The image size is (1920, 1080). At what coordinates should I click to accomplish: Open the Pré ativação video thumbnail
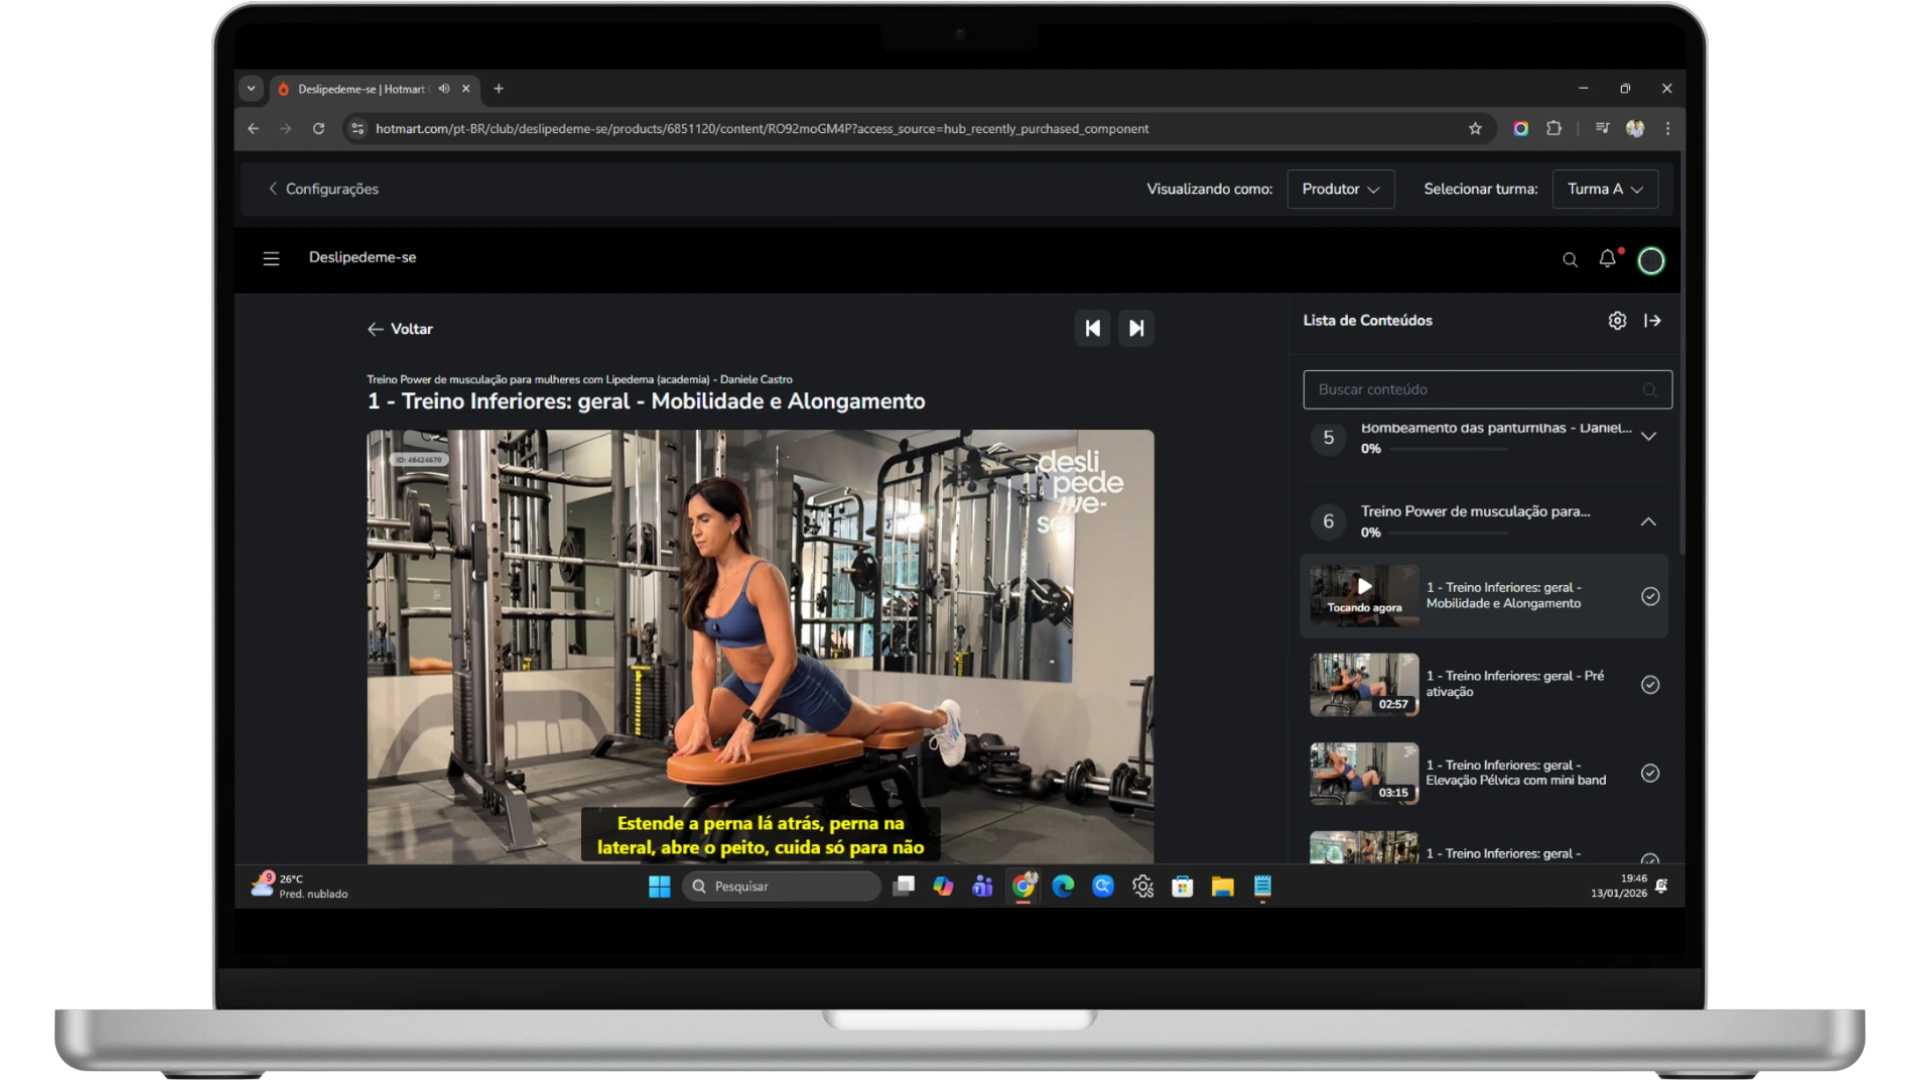pyautogui.click(x=1364, y=685)
